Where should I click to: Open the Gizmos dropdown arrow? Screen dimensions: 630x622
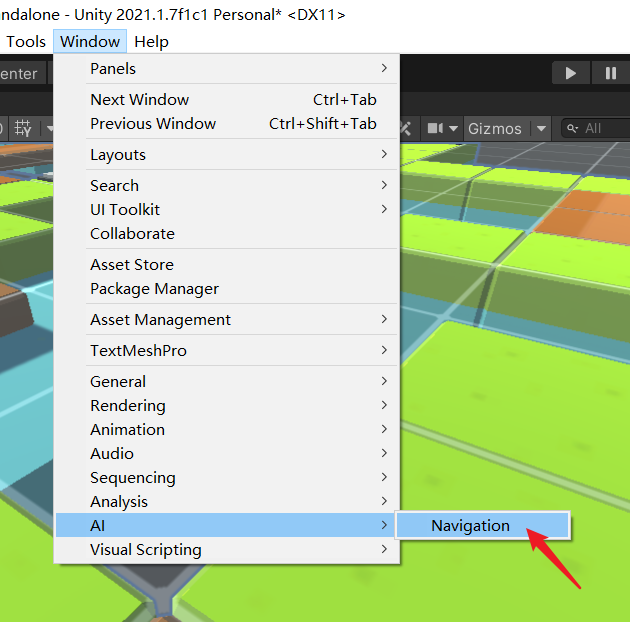pyautogui.click(x=541, y=129)
